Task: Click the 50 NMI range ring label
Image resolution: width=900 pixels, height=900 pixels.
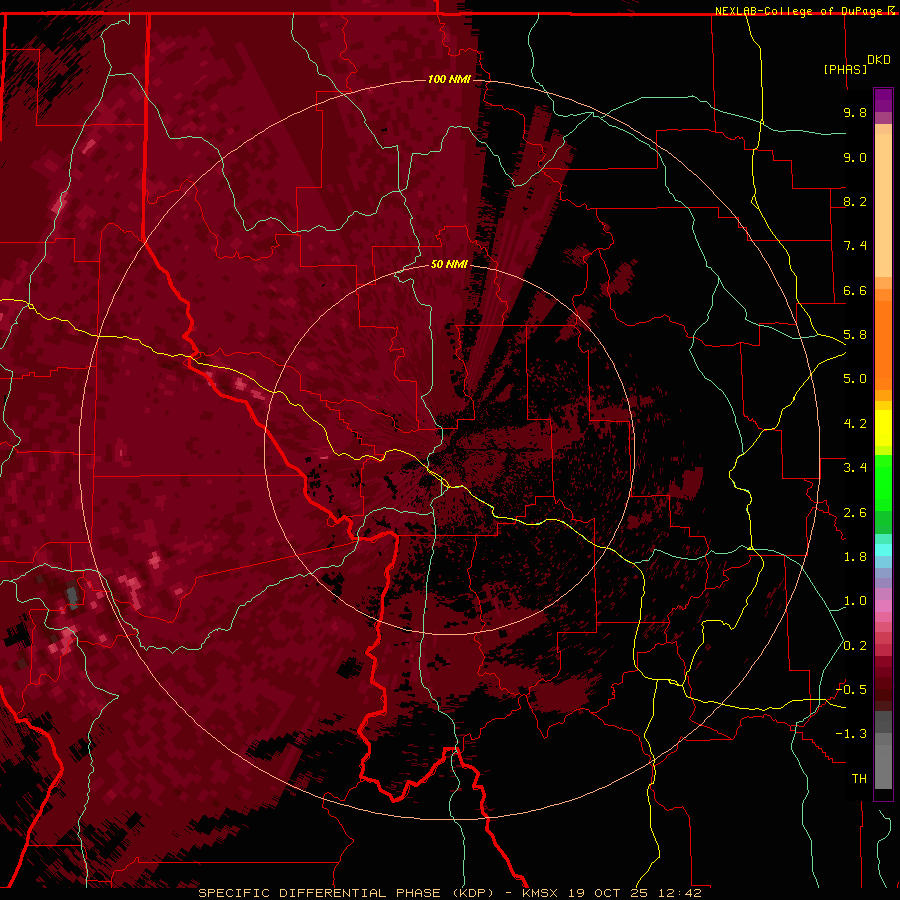Action: [449, 264]
